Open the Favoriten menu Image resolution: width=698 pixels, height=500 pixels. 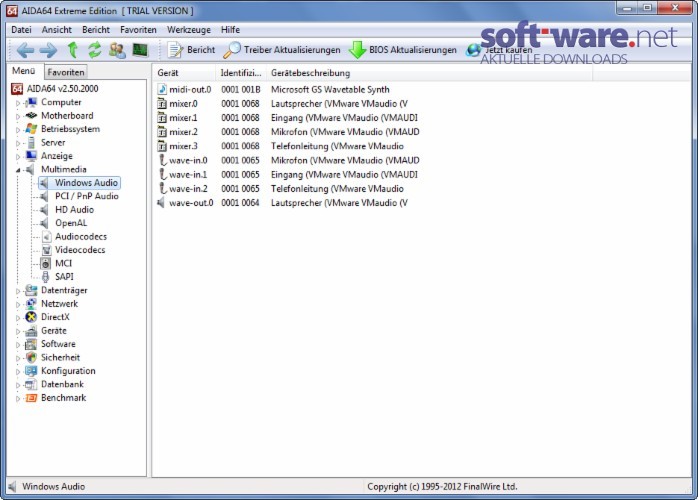(138, 30)
